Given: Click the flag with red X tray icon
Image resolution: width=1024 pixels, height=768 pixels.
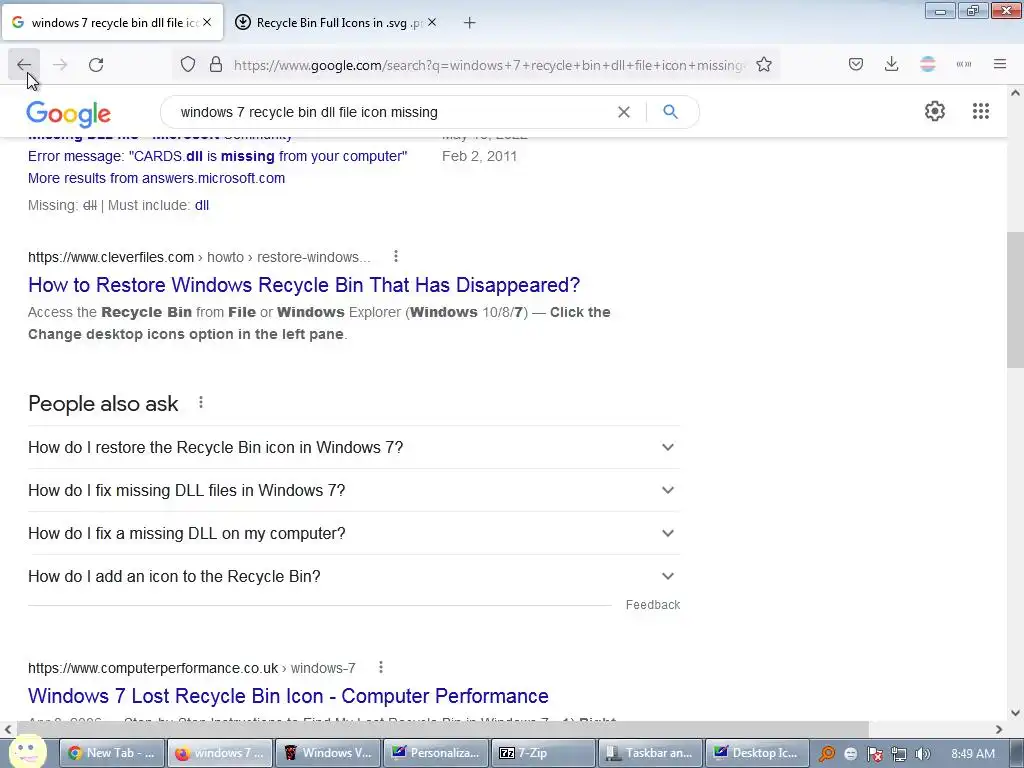Looking at the screenshot, I should 874,754.
